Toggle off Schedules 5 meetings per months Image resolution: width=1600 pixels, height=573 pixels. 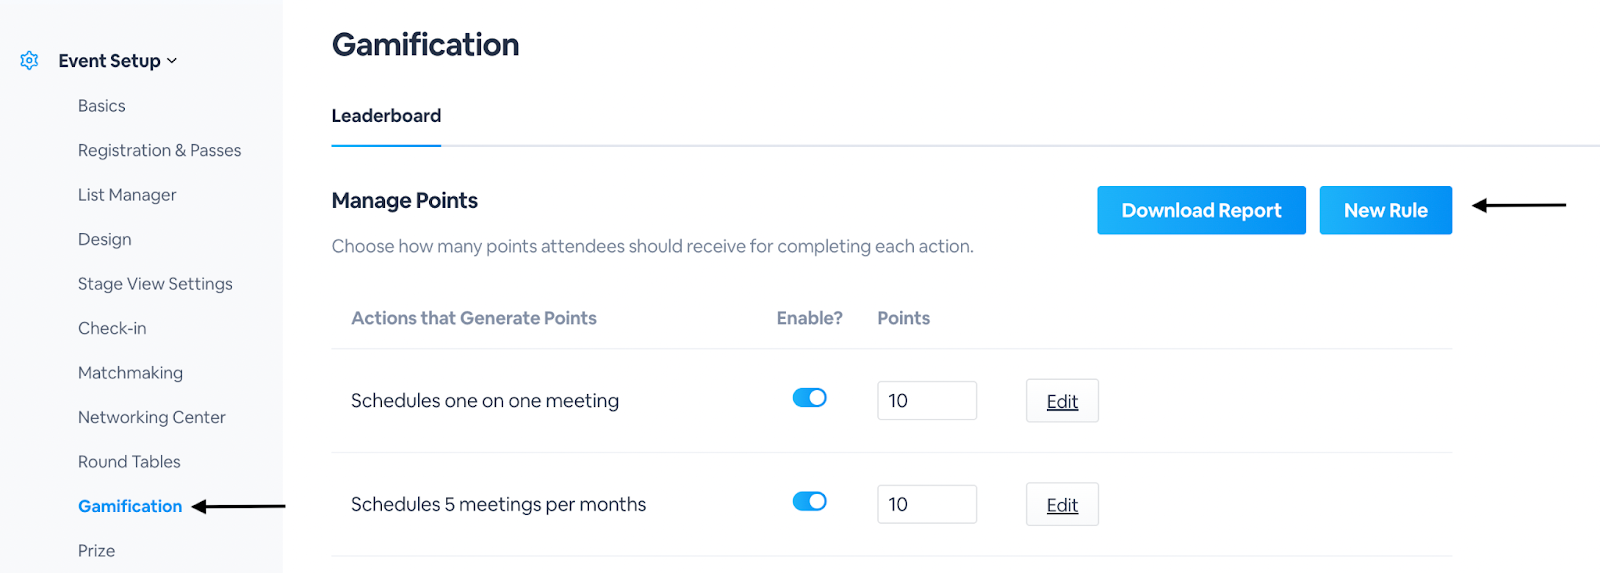pyautogui.click(x=809, y=502)
